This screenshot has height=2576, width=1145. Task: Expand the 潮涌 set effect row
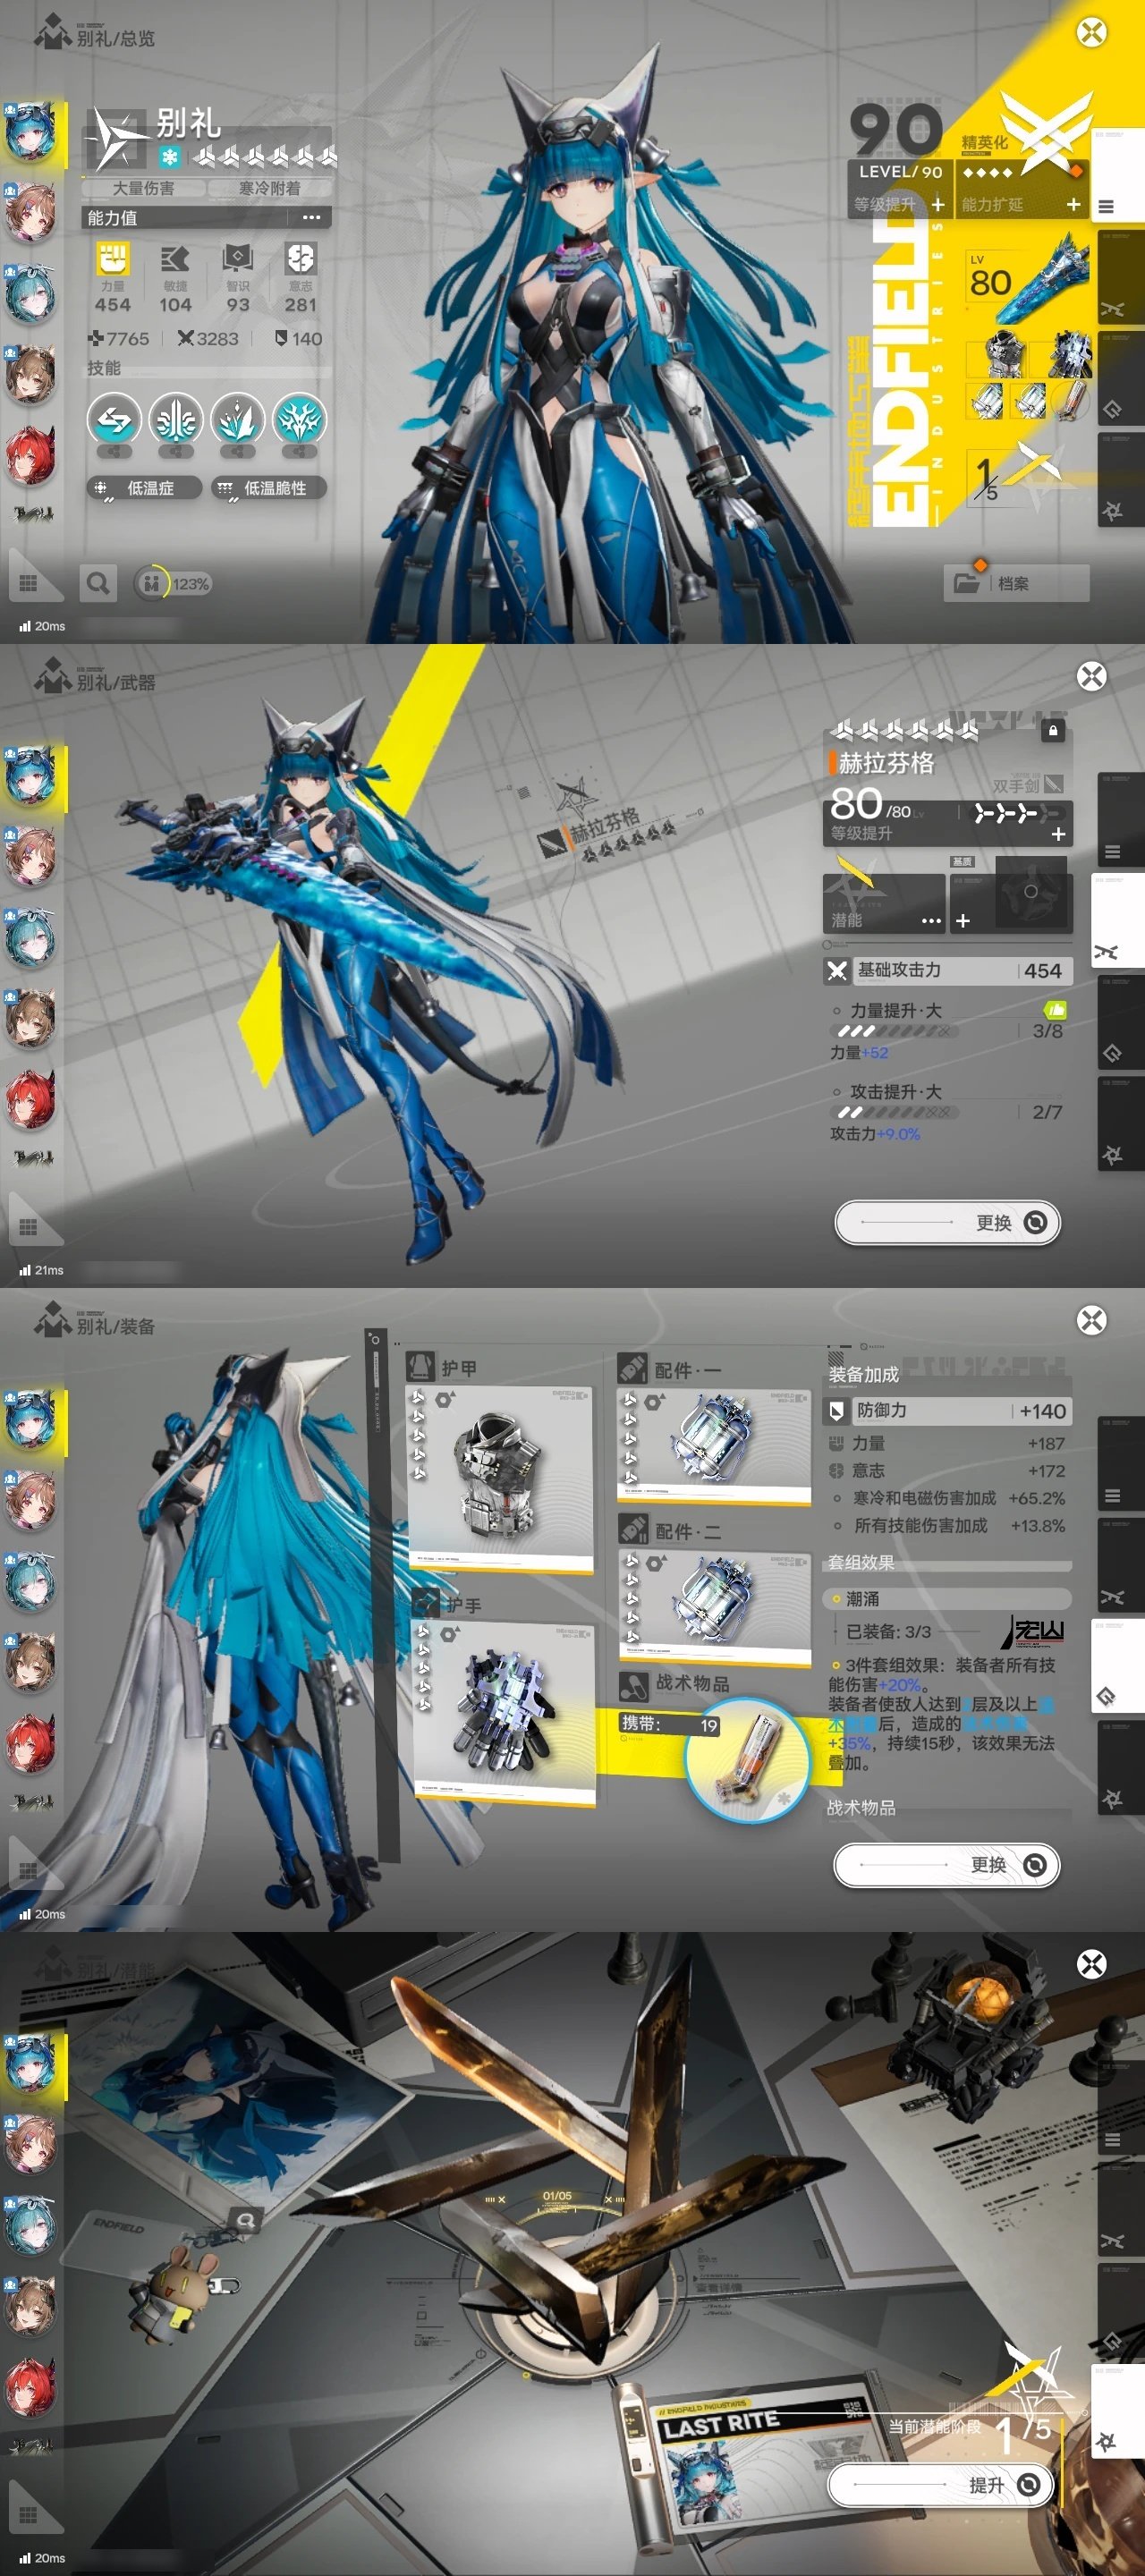pyautogui.click(x=949, y=1598)
